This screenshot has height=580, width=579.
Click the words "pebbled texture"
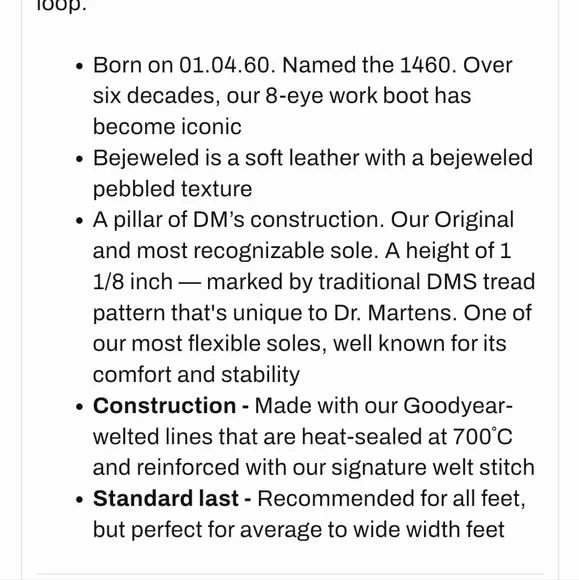pos(172,189)
